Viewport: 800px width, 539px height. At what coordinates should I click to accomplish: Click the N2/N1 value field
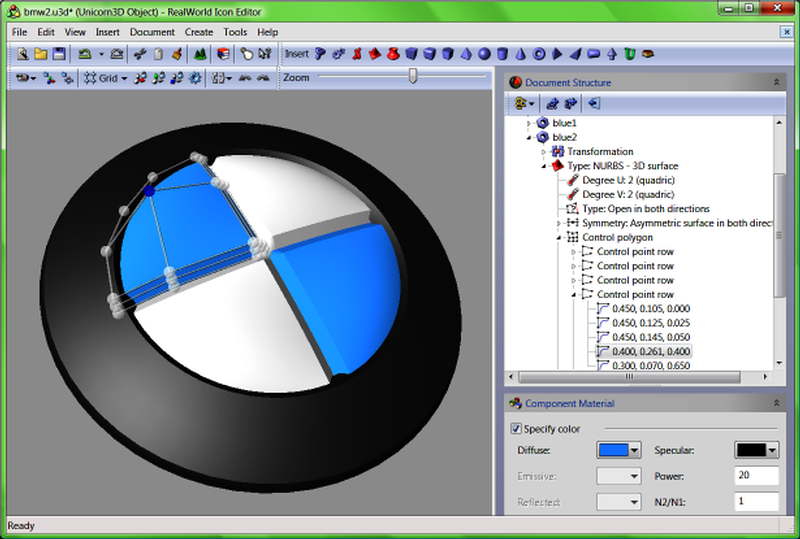(x=757, y=502)
